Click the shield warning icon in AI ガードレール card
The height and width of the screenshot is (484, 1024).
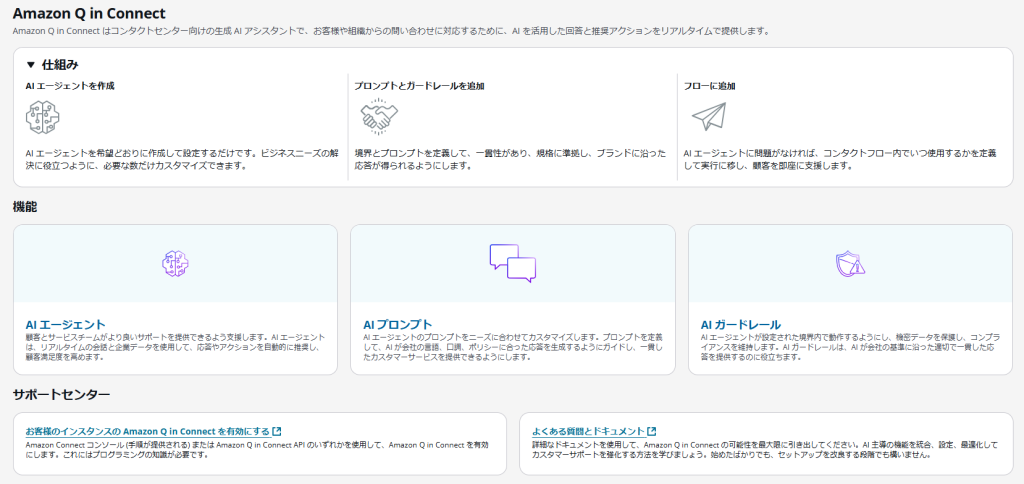click(x=850, y=263)
